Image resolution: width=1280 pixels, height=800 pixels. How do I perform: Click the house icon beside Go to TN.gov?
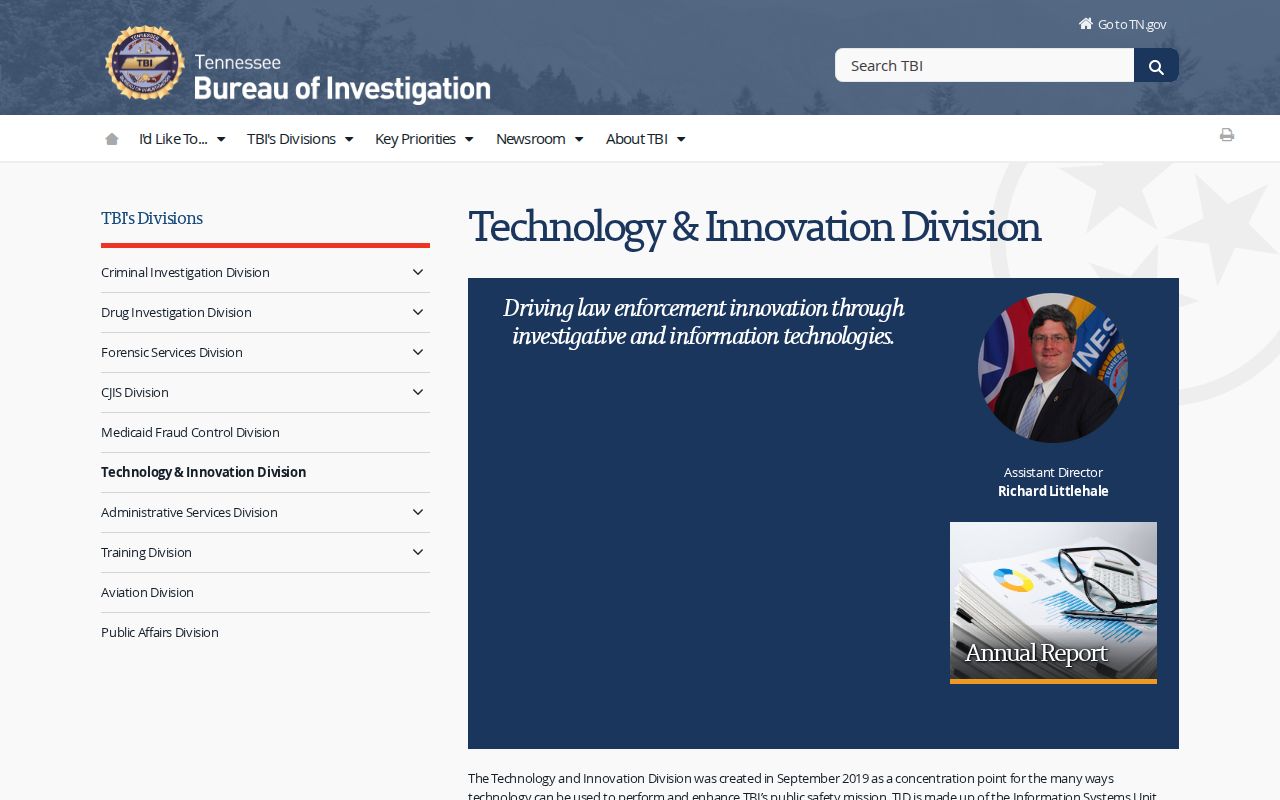pos(1085,24)
